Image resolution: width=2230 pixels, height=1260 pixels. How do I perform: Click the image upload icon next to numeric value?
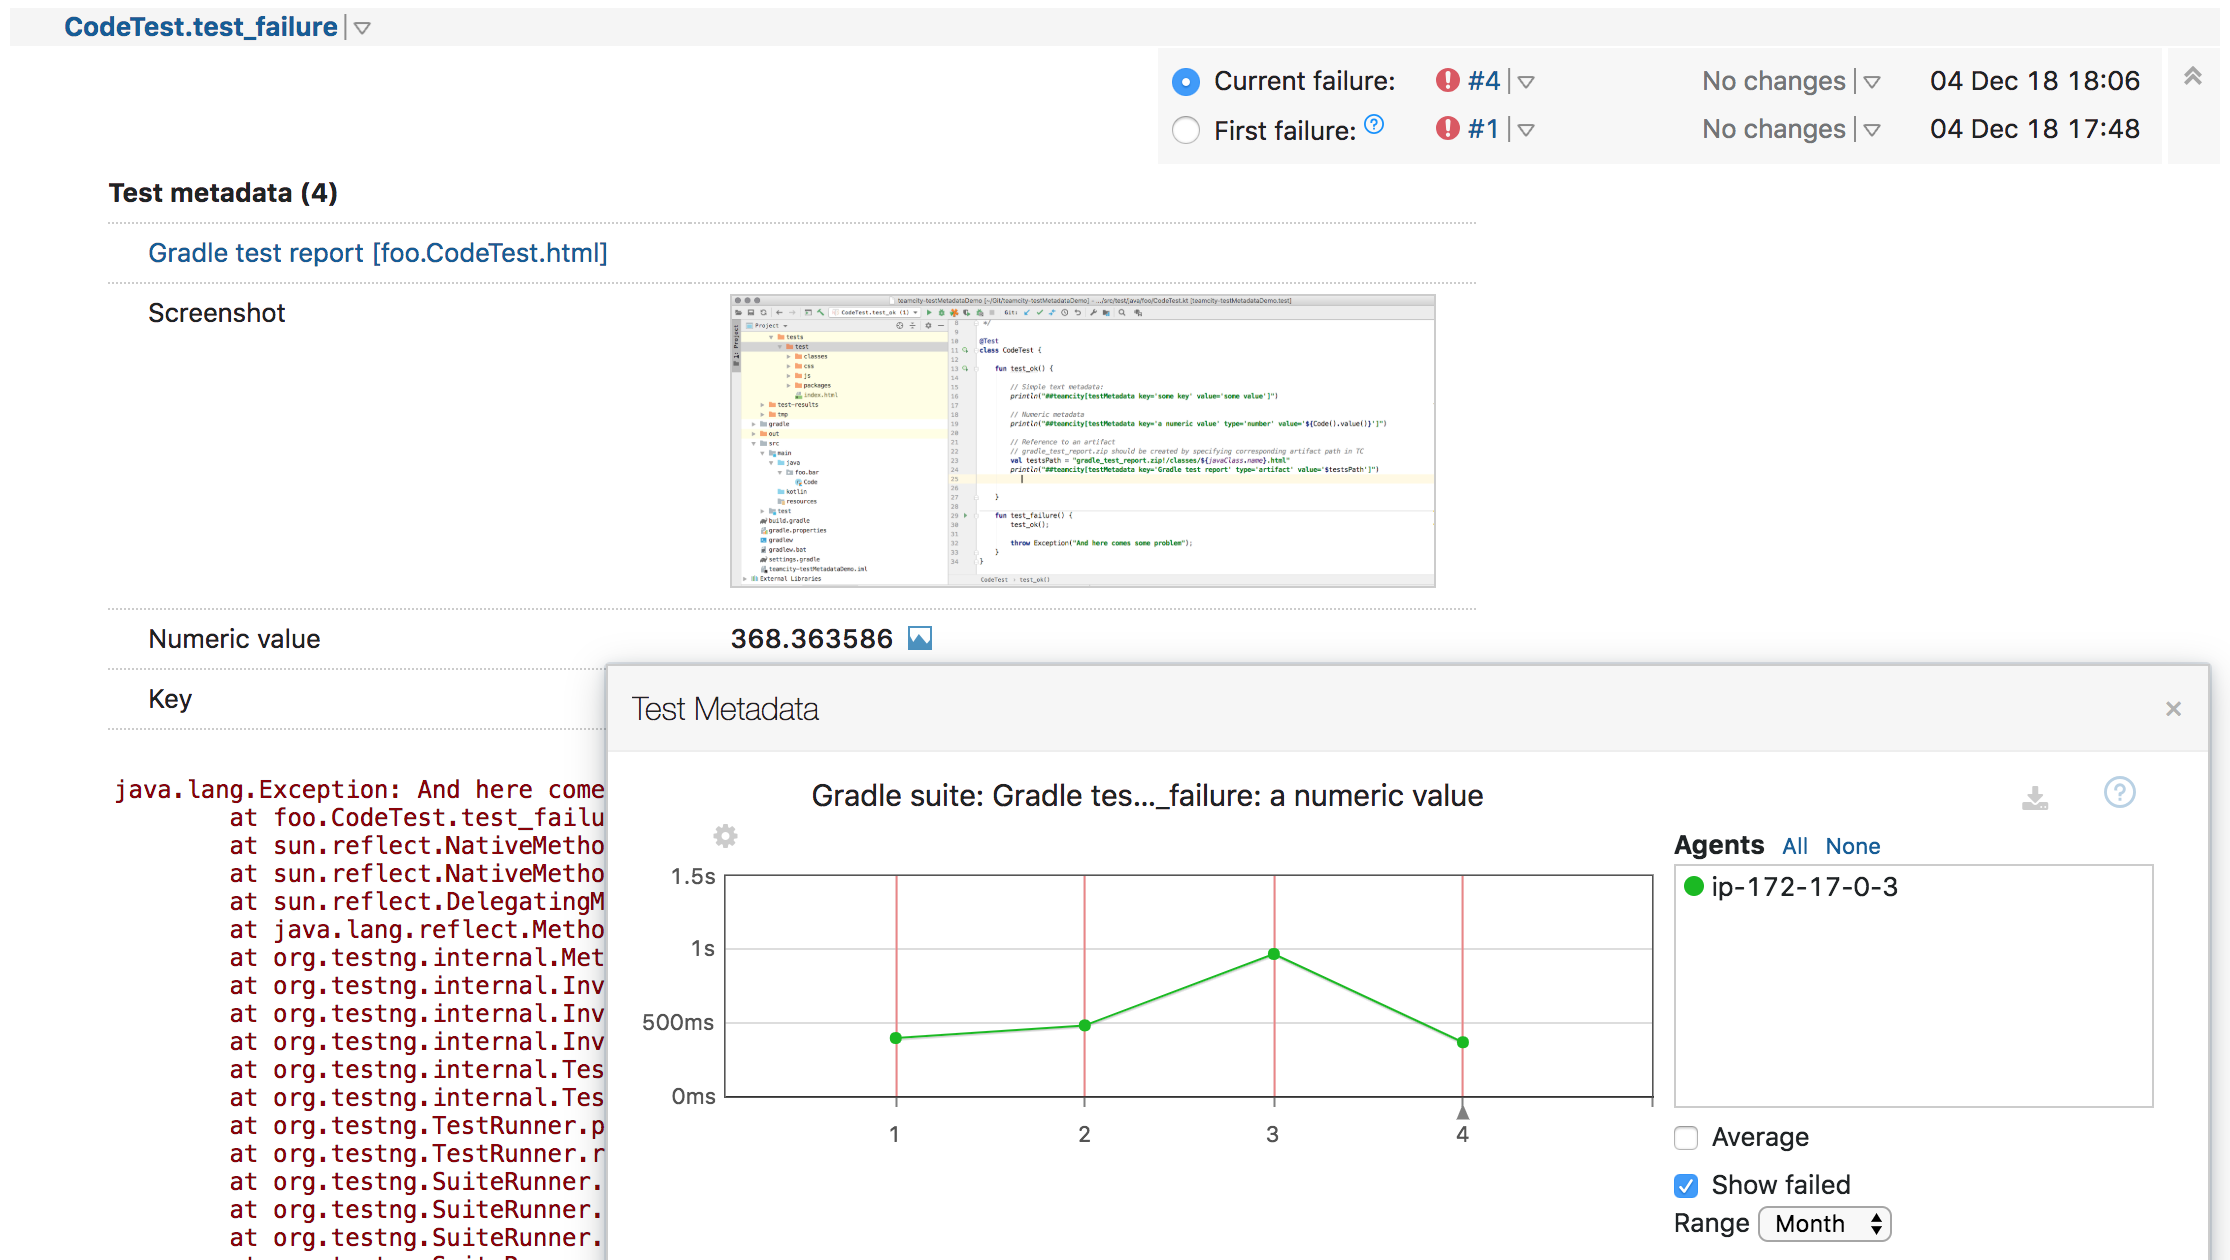coord(920,638)
